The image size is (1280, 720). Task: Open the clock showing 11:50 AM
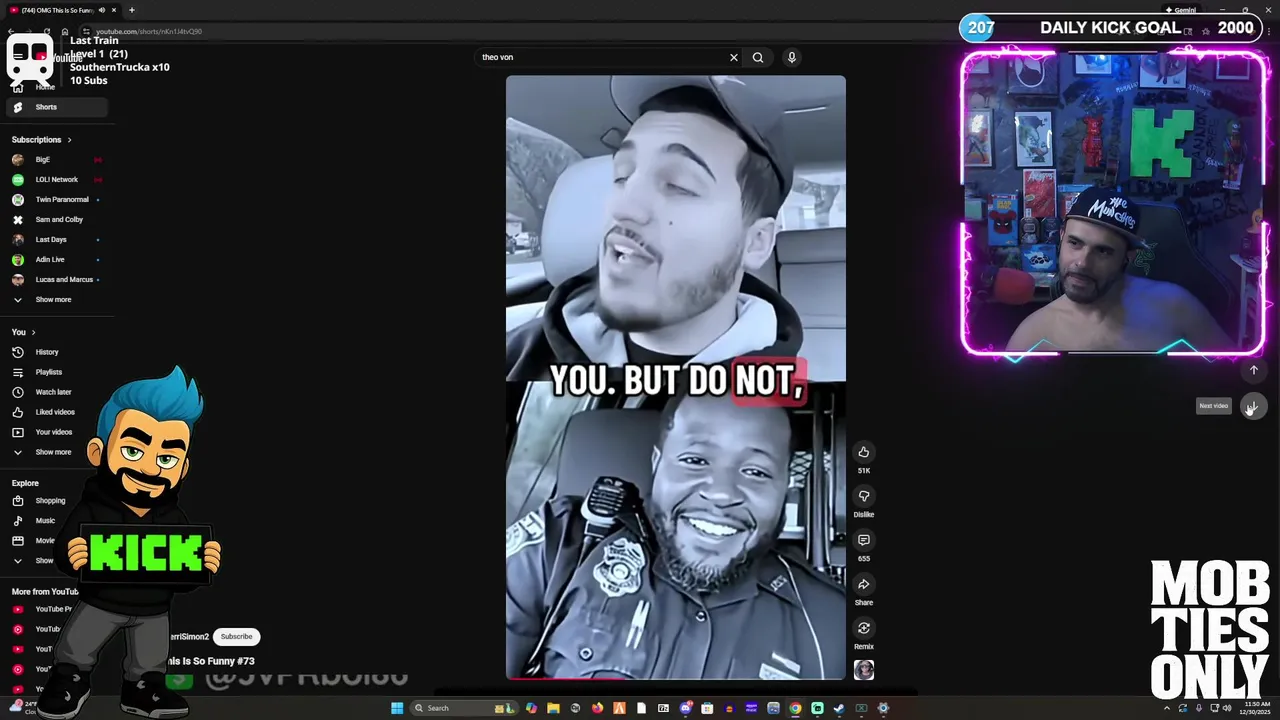pos(1255,708)
